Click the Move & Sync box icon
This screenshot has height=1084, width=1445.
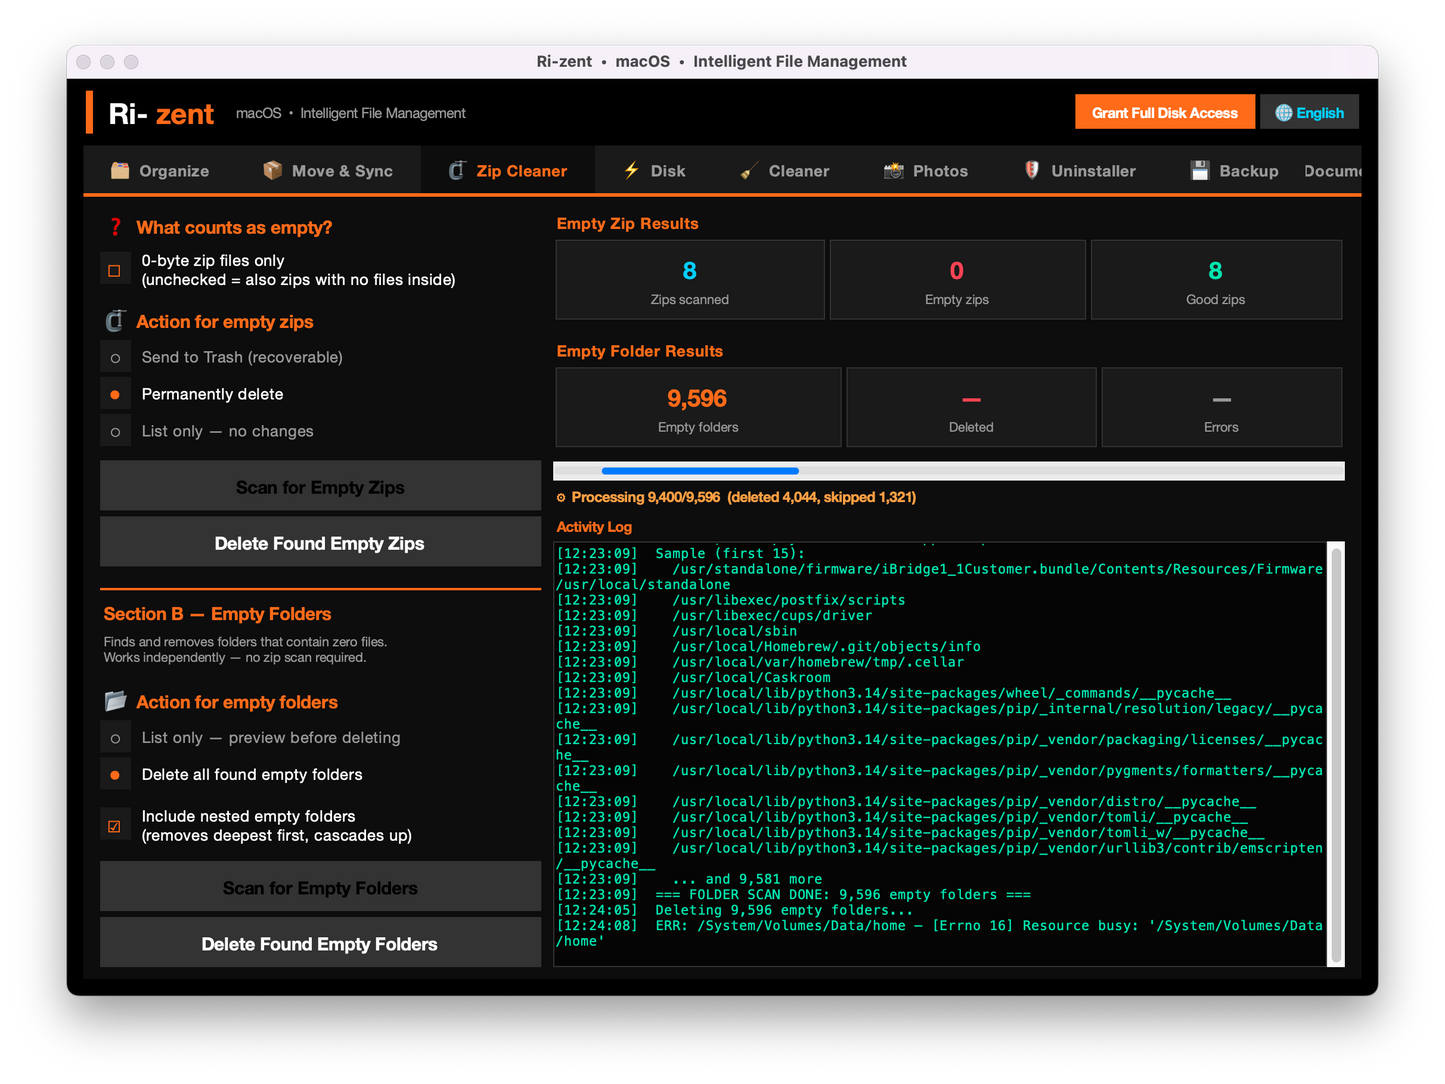[272, 171]
